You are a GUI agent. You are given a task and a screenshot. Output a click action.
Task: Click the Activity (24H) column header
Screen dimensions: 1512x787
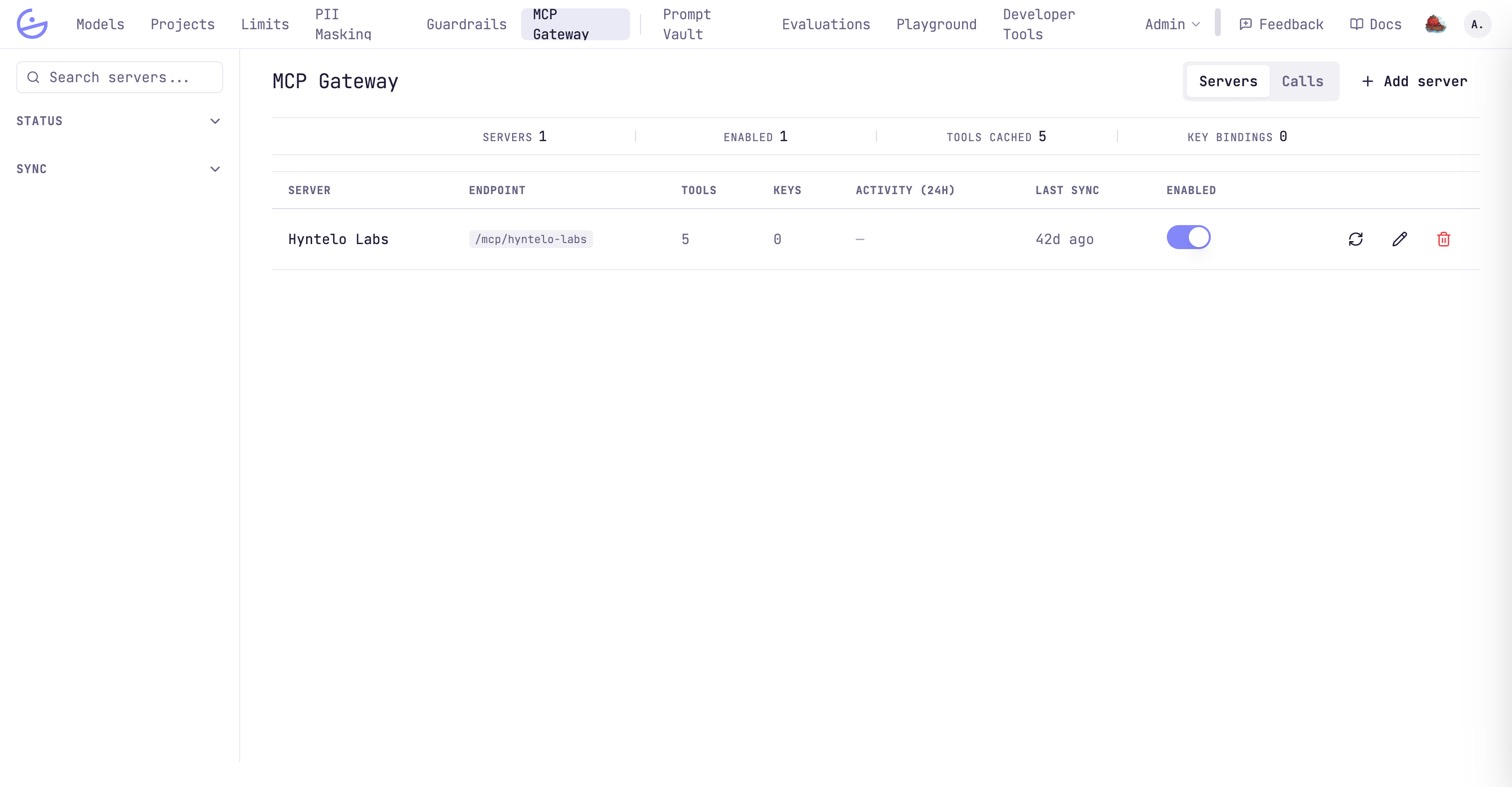point(905,190)
